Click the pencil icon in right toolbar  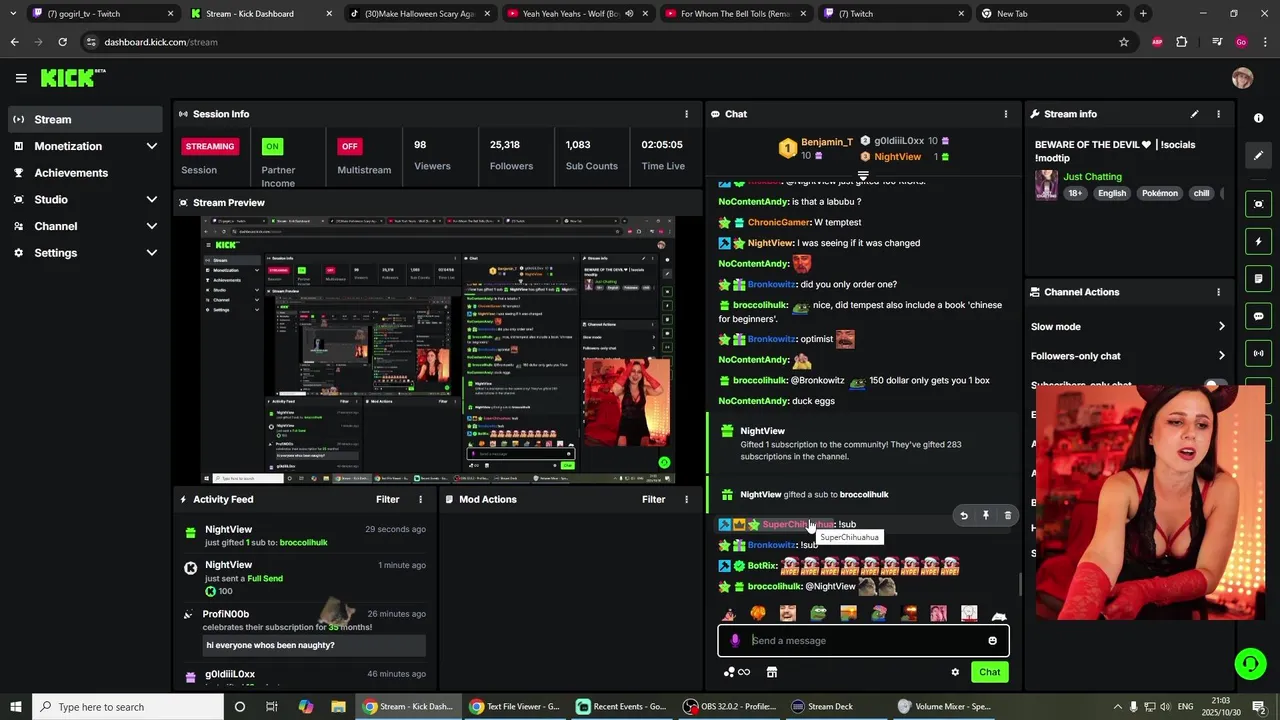1258,155
